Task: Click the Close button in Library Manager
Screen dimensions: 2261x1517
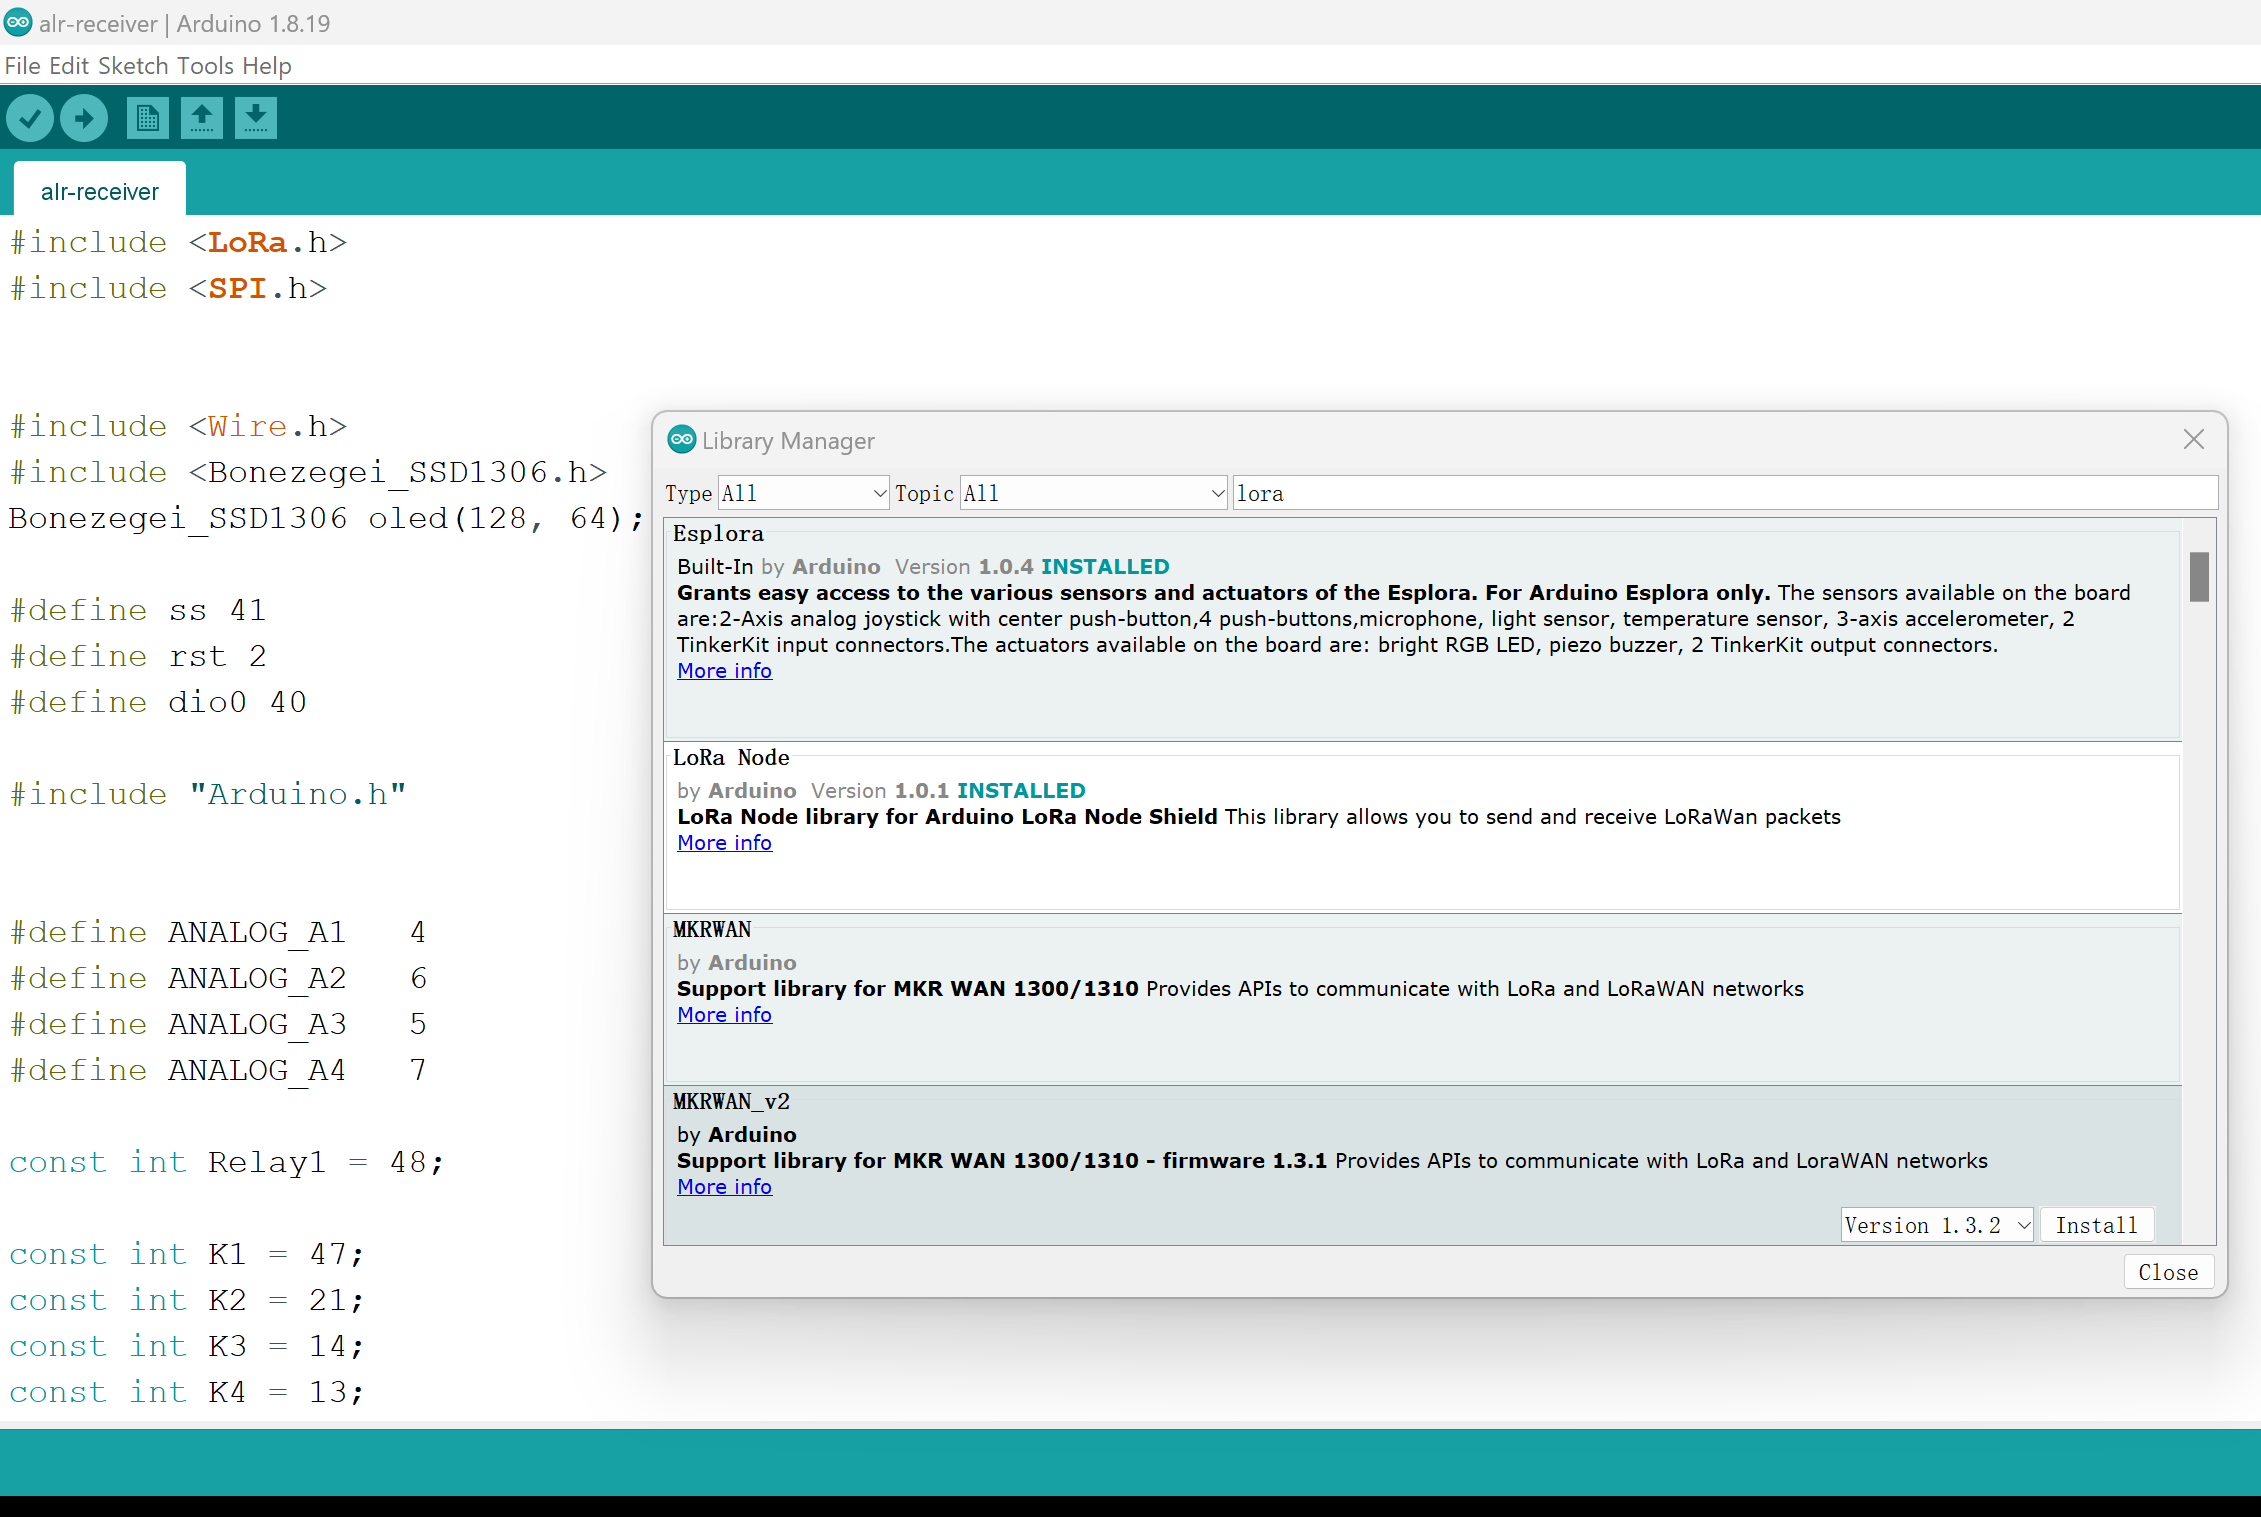Action: click(x=2167, y=1272)
